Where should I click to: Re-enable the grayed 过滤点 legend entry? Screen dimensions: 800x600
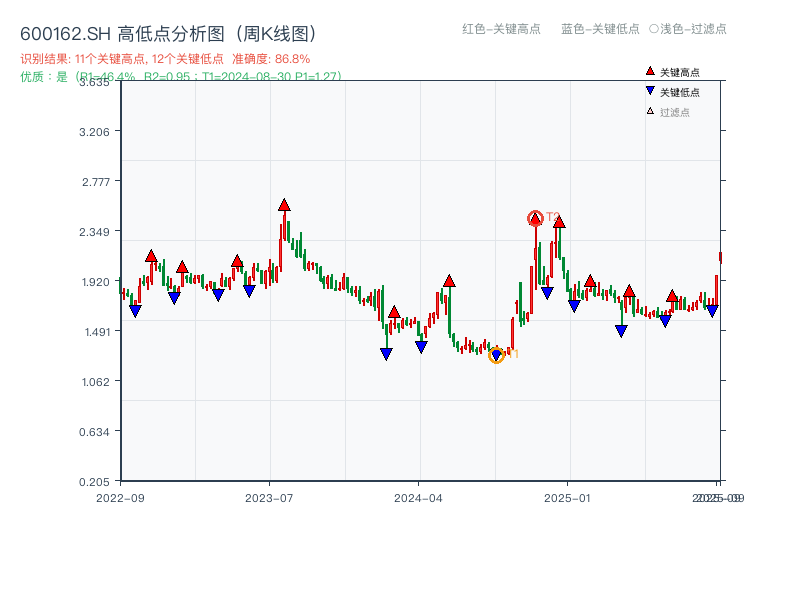coord(670,110)
